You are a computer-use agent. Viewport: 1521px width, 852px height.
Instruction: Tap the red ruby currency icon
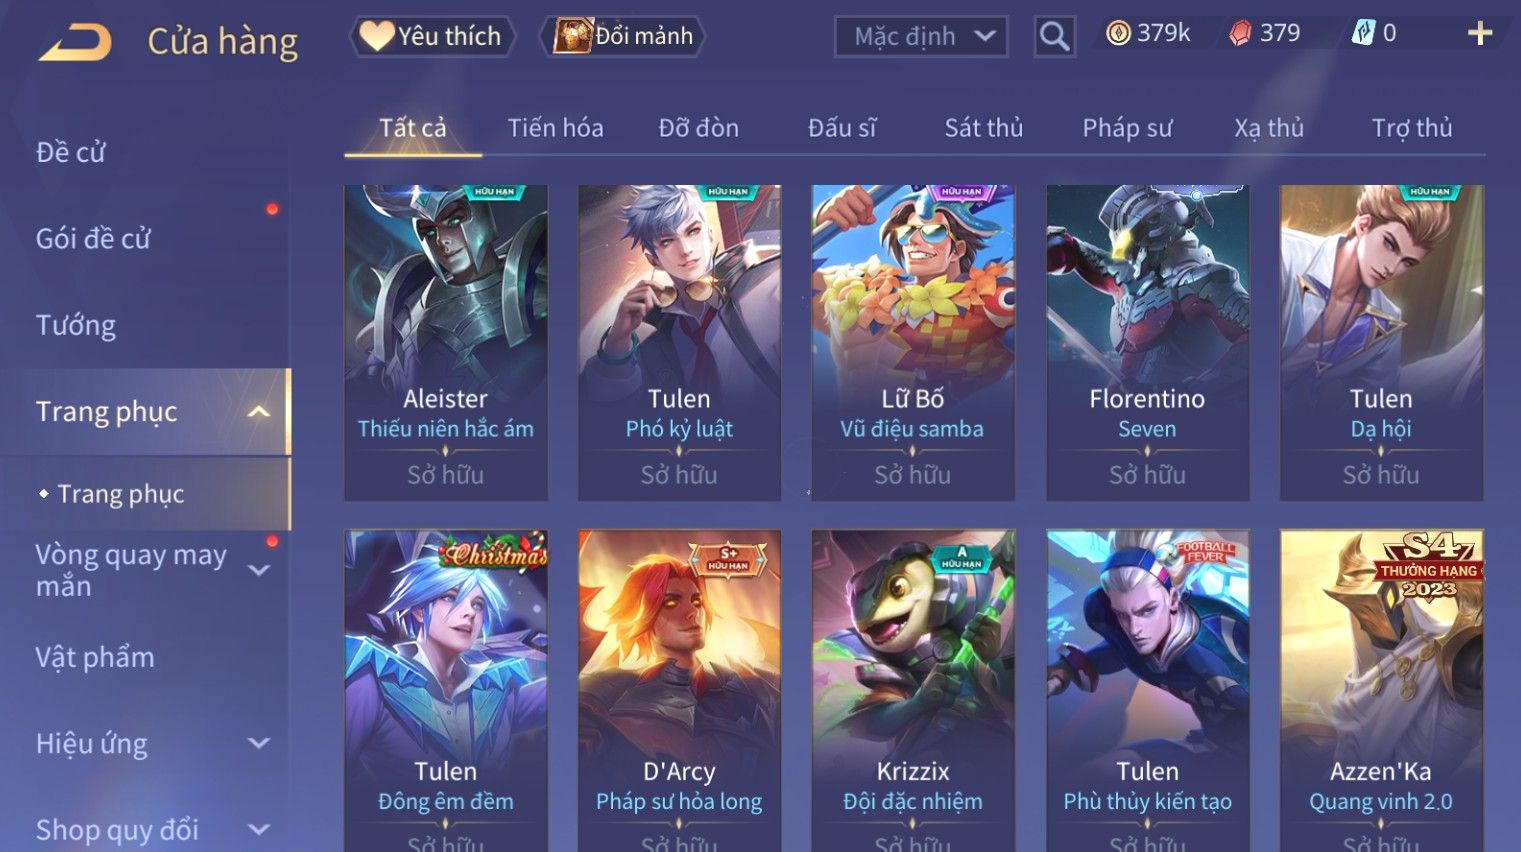[1240, 34]
